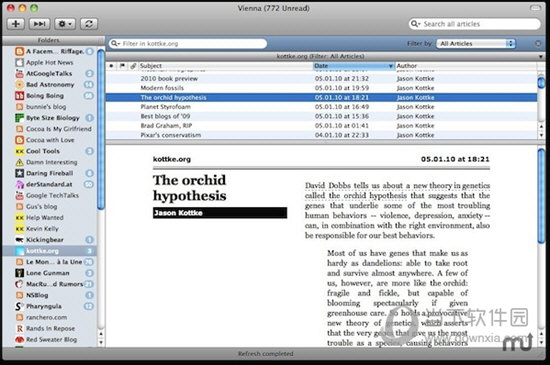550x365 pixels.
Task: Open the Apple Hot News feed
Action: (49, 62)
